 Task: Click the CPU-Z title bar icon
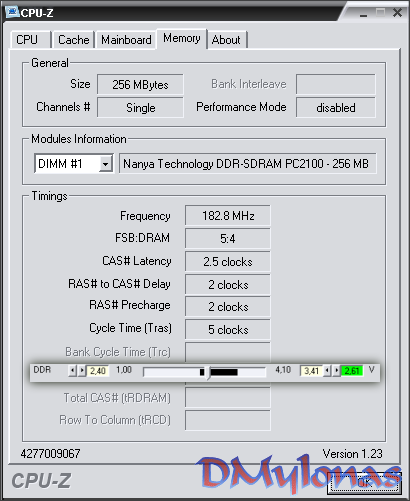pyautogui.click(x=12, y=12)
